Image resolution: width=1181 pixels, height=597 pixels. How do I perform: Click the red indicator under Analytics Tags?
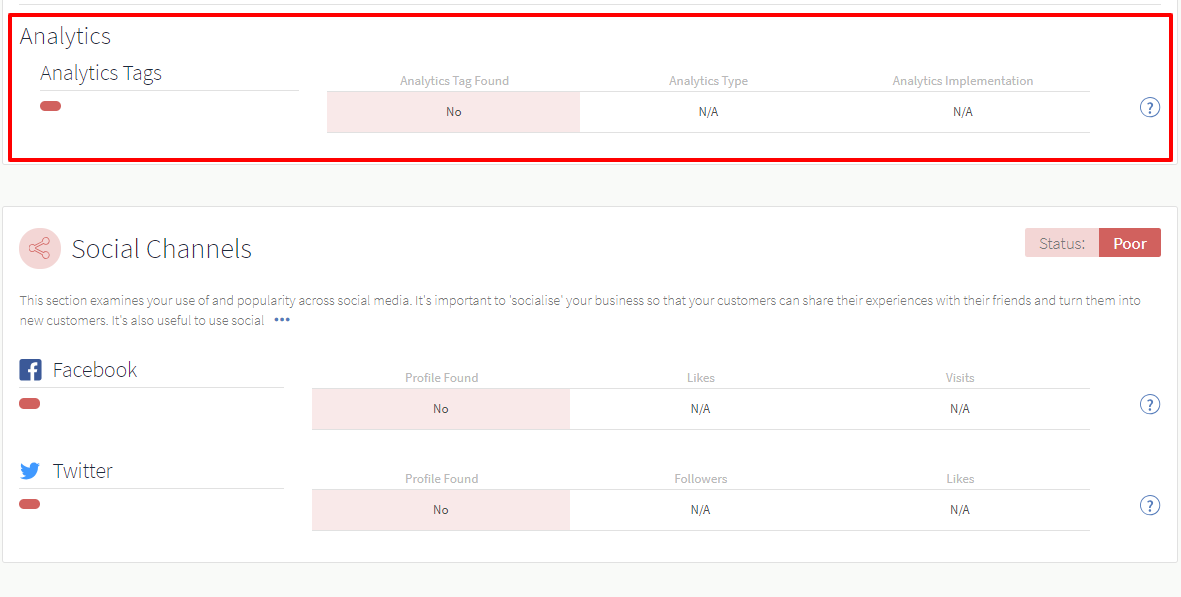click(x=50, y=106)
